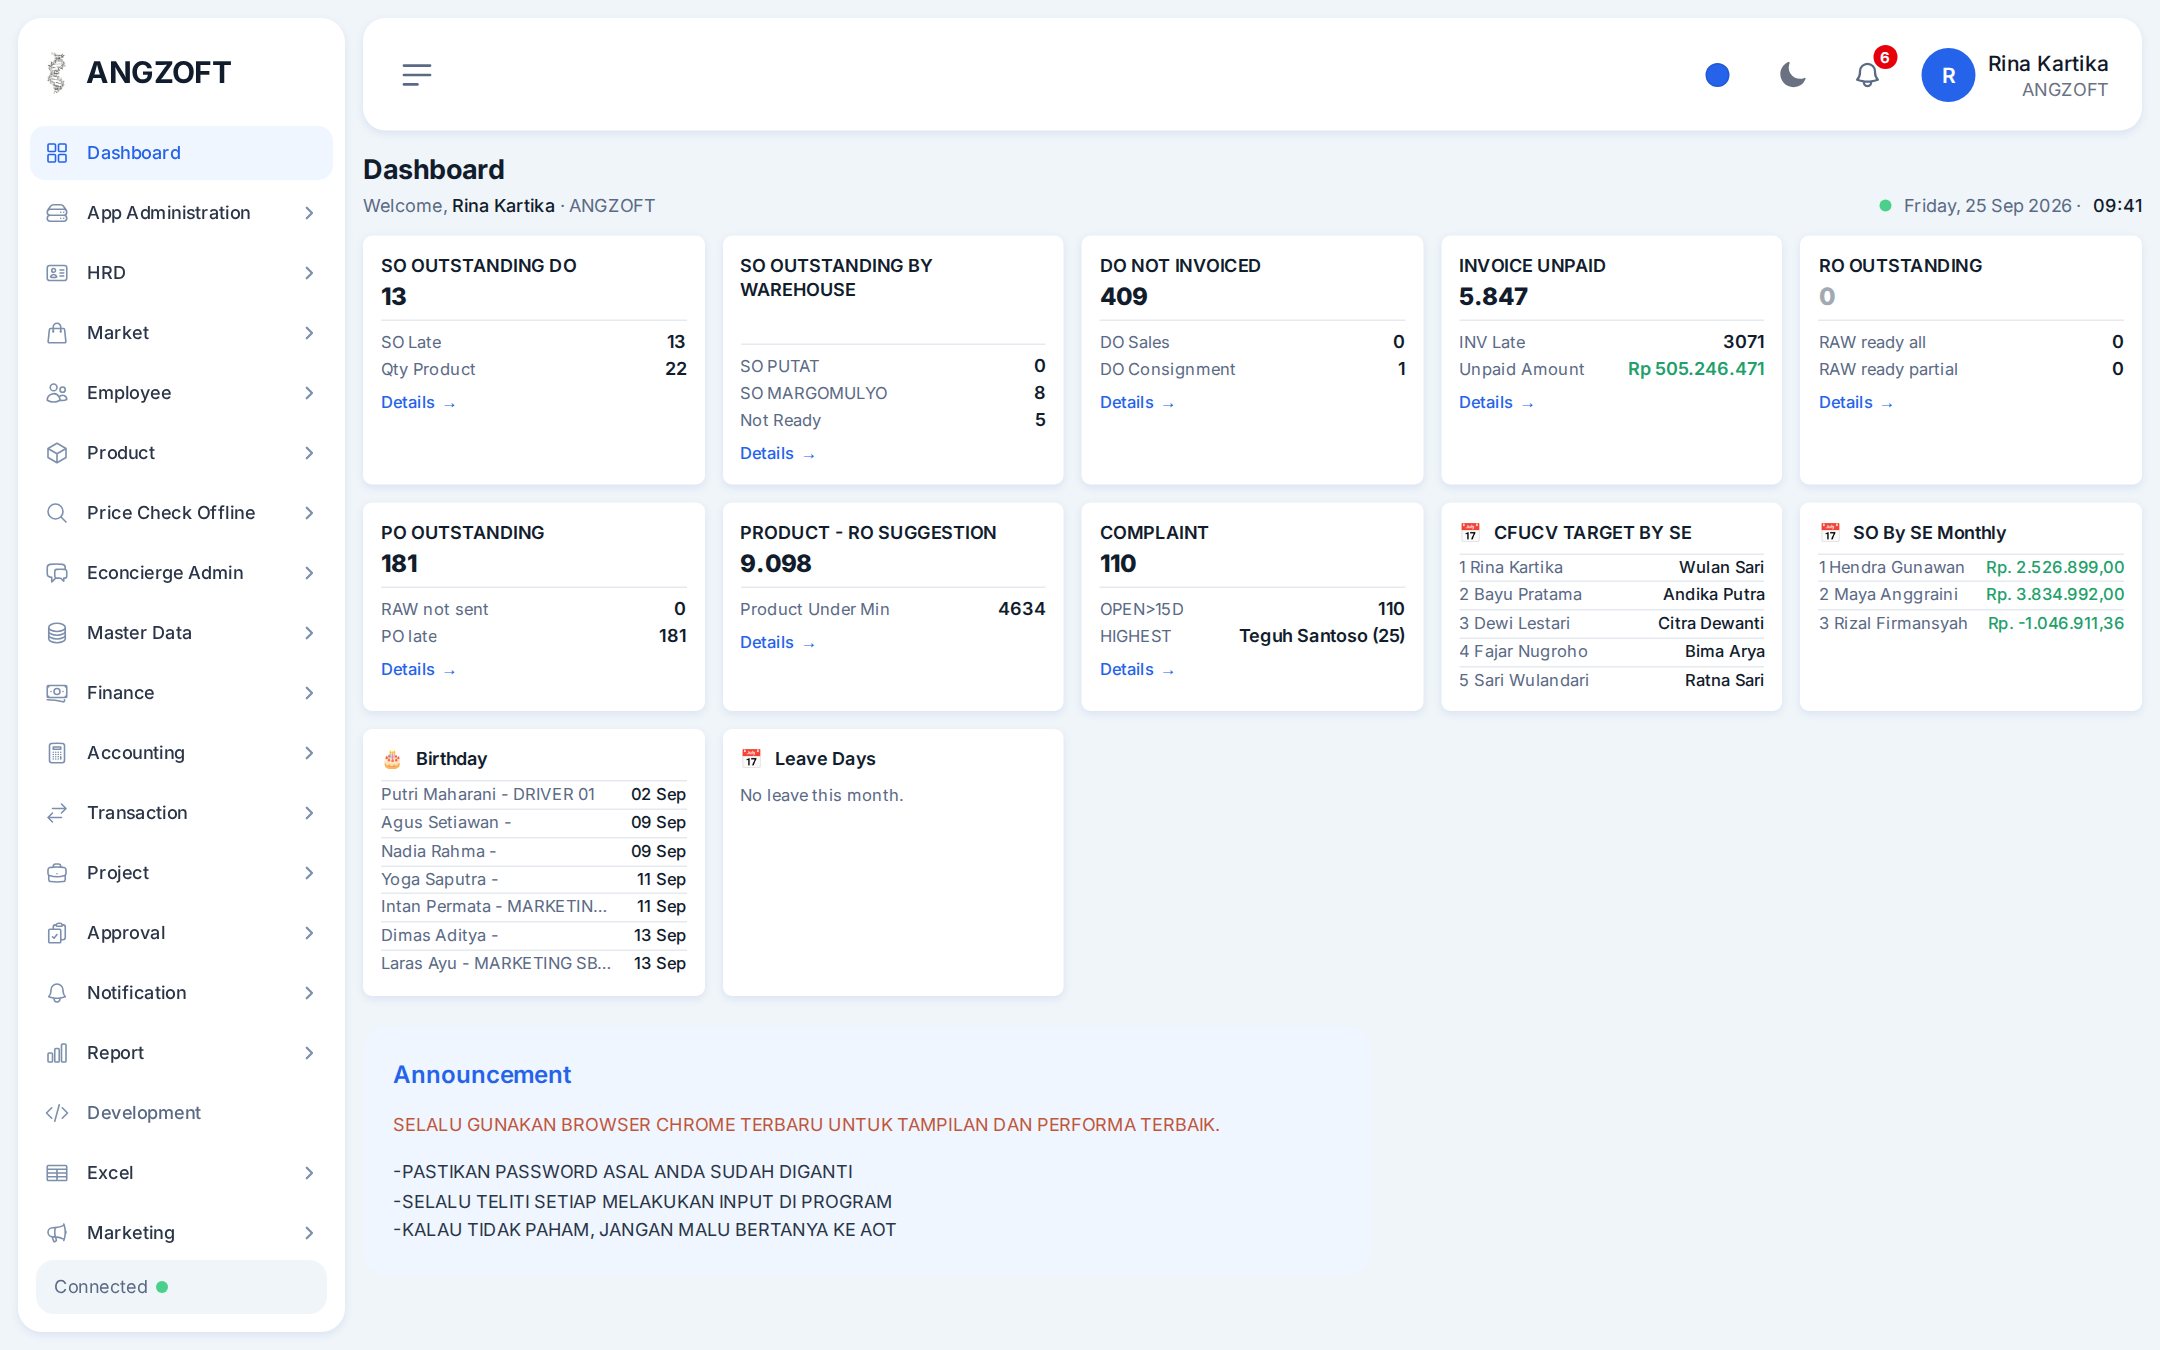Open Details link under RO Outstanding

pyautogui.click(x=1856, y=403)
